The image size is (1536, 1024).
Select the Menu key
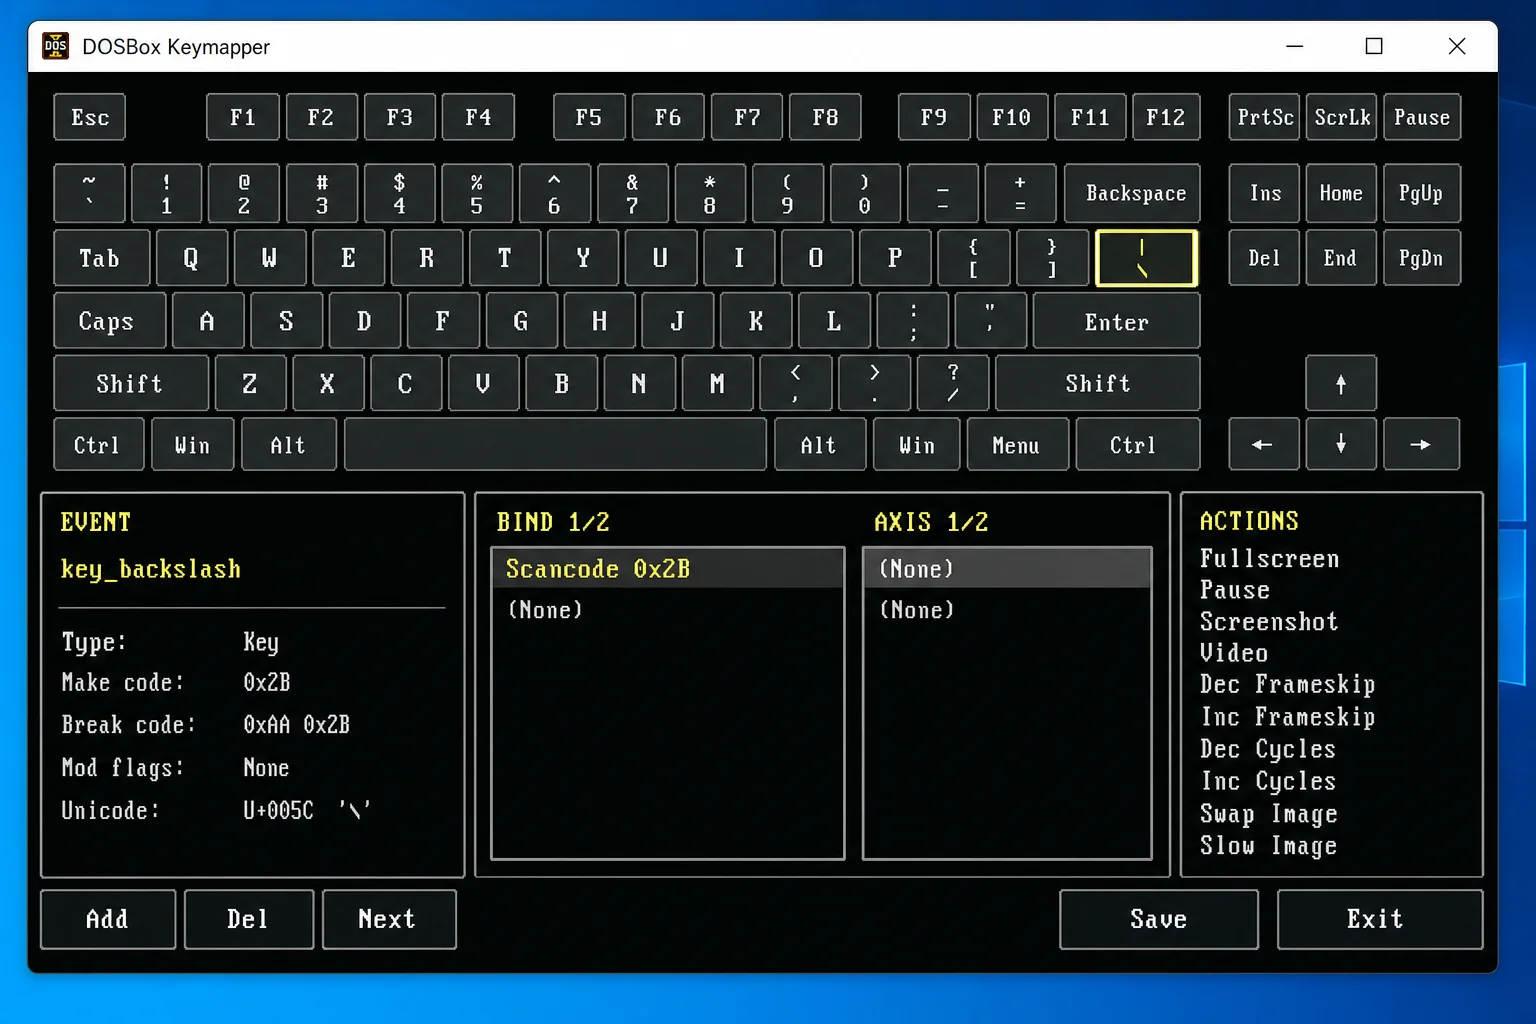[x=1018, y=444]
